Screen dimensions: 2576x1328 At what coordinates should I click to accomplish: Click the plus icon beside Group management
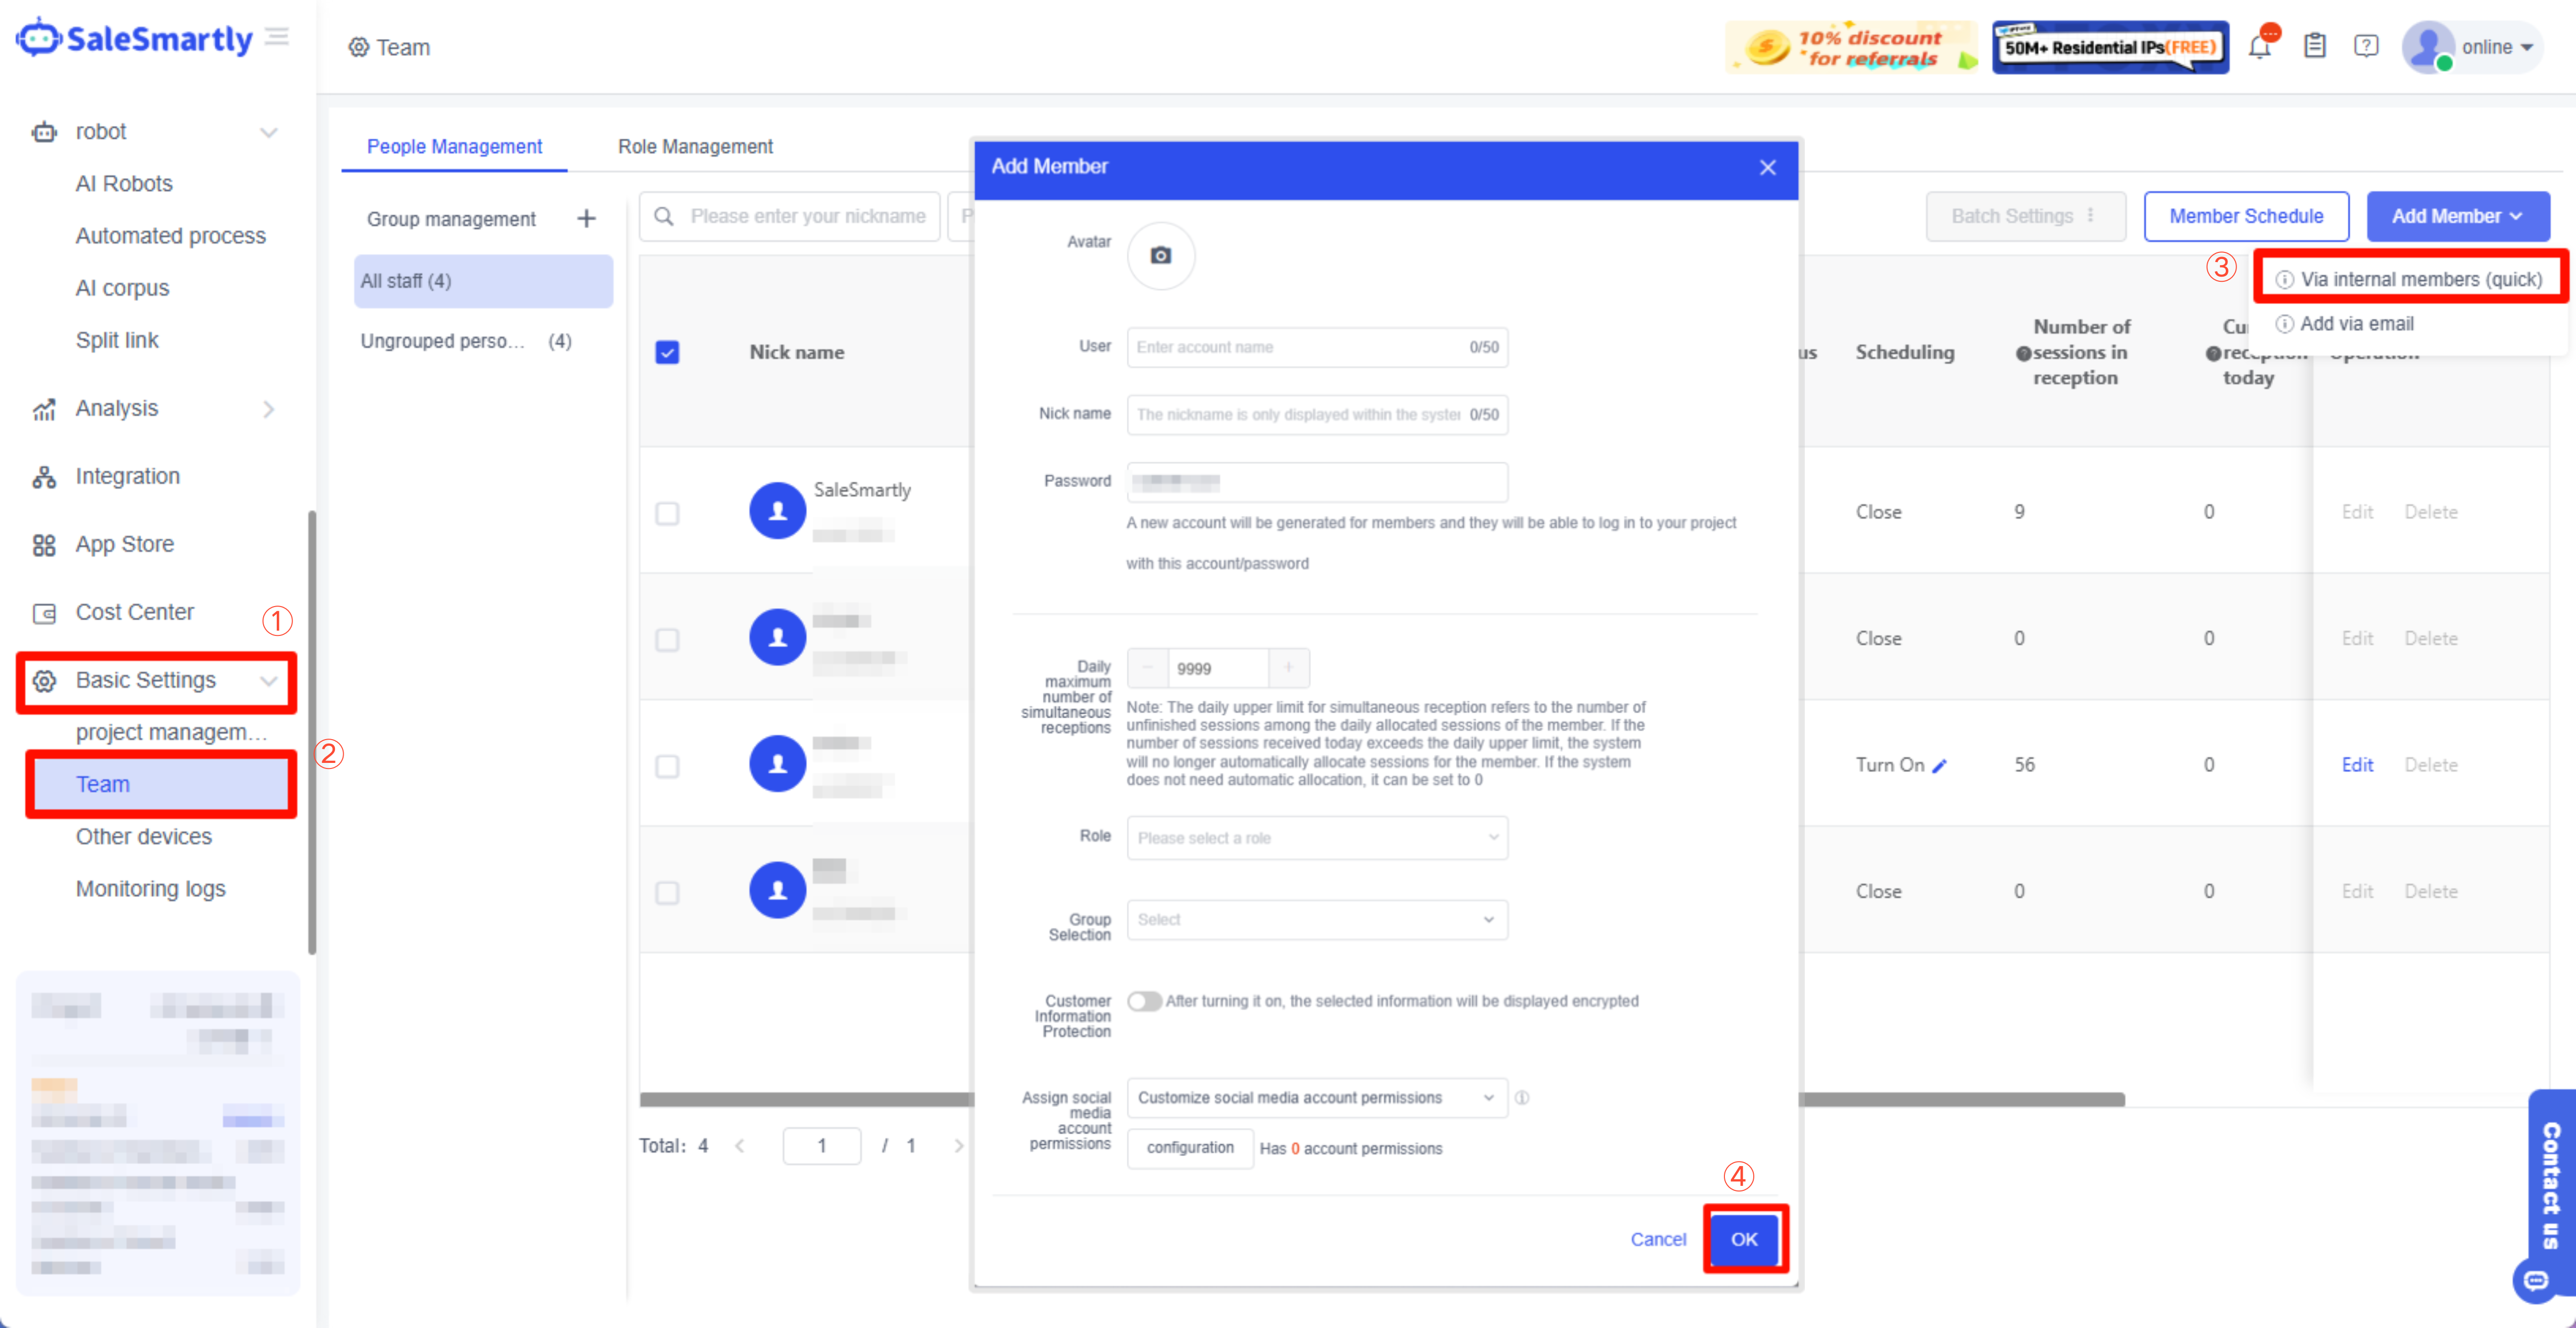click(x=587, y=218)
